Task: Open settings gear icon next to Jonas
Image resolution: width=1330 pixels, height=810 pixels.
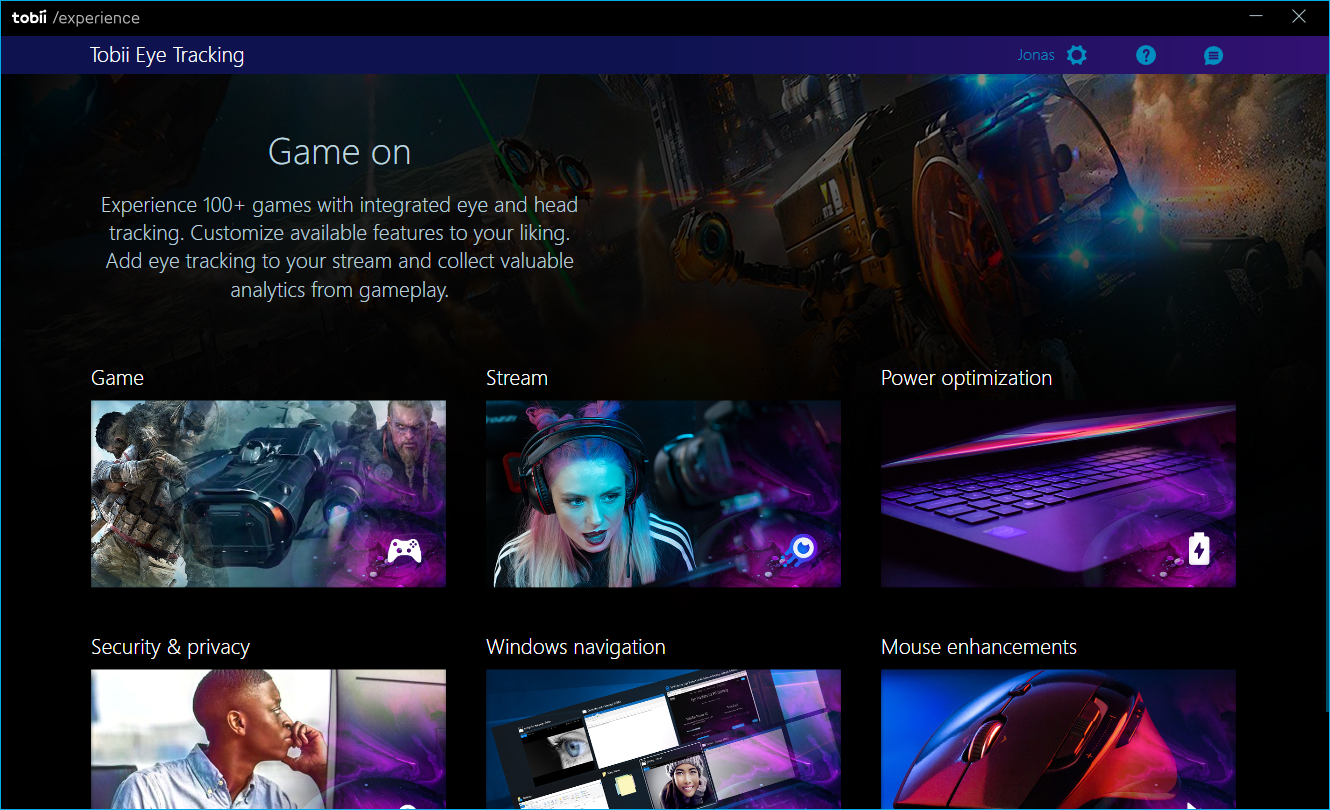Action: click(x=1076, y=55)
